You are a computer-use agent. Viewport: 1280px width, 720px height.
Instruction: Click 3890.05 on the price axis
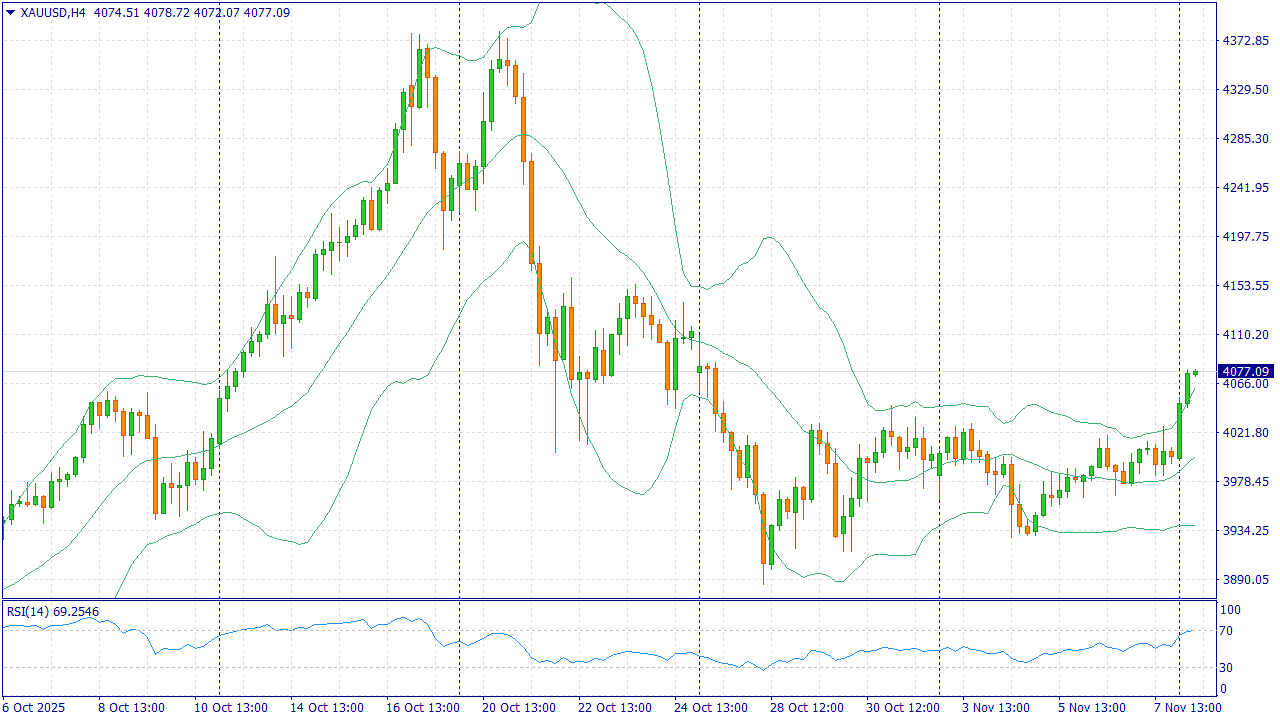(x=1245, y=580)
